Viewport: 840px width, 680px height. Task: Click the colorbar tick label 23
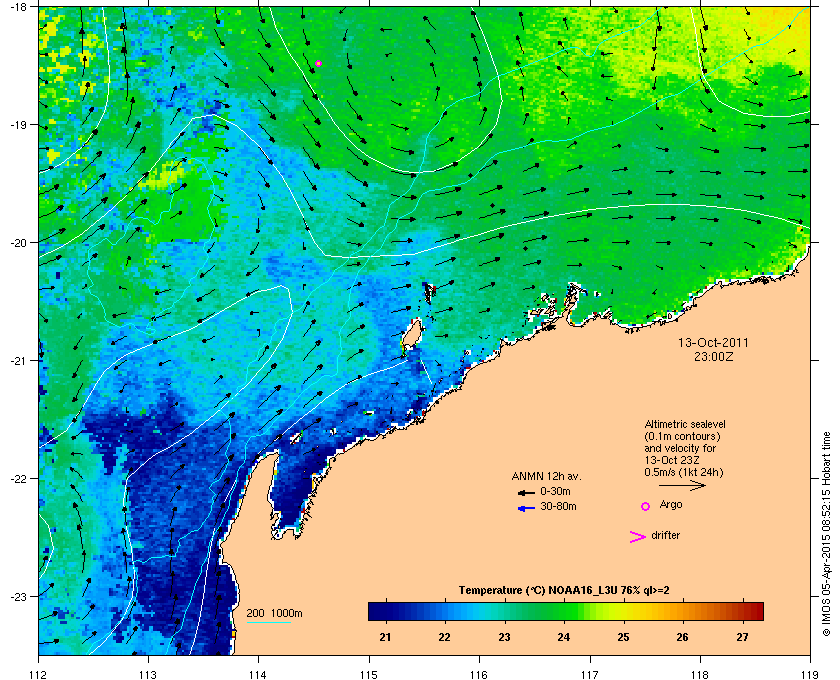point(504,638)
